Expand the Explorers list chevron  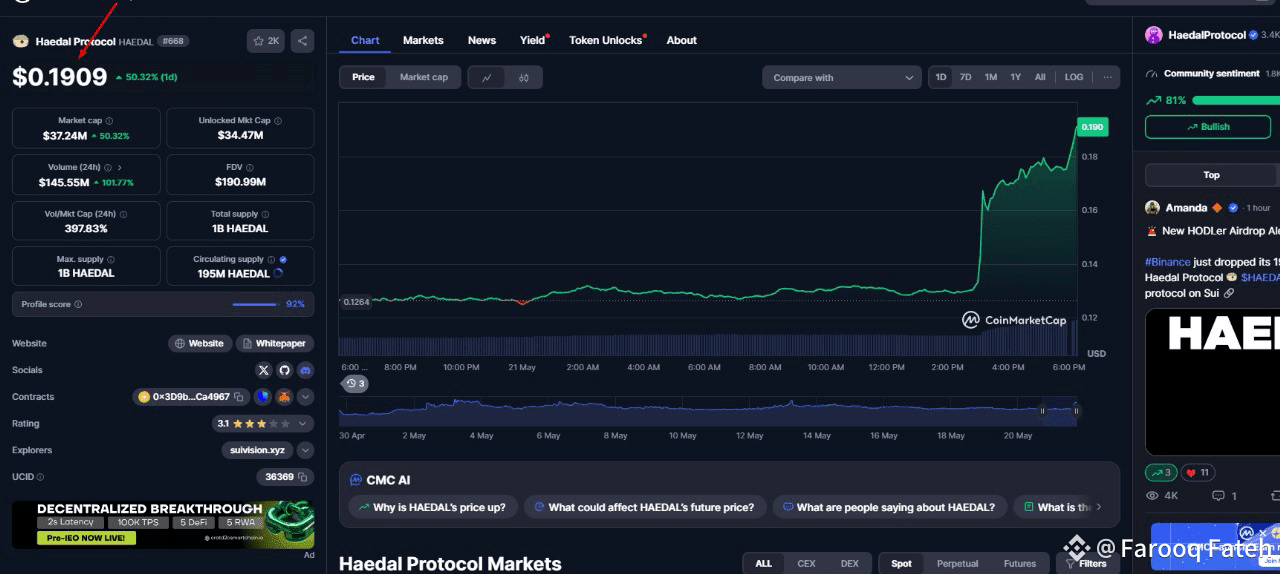tap(305, 450)
